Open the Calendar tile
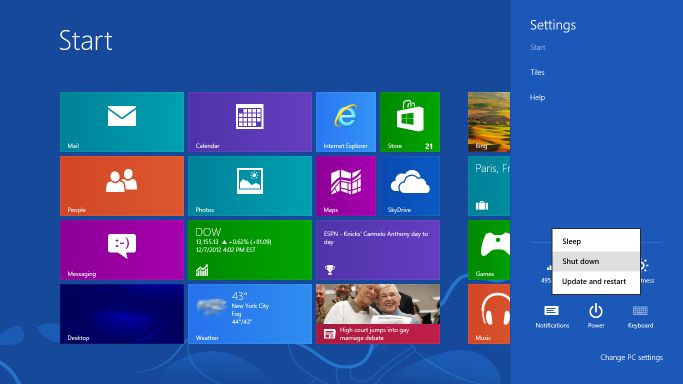Viewport: 683px width, 384px height. click(x=250, y=122)
